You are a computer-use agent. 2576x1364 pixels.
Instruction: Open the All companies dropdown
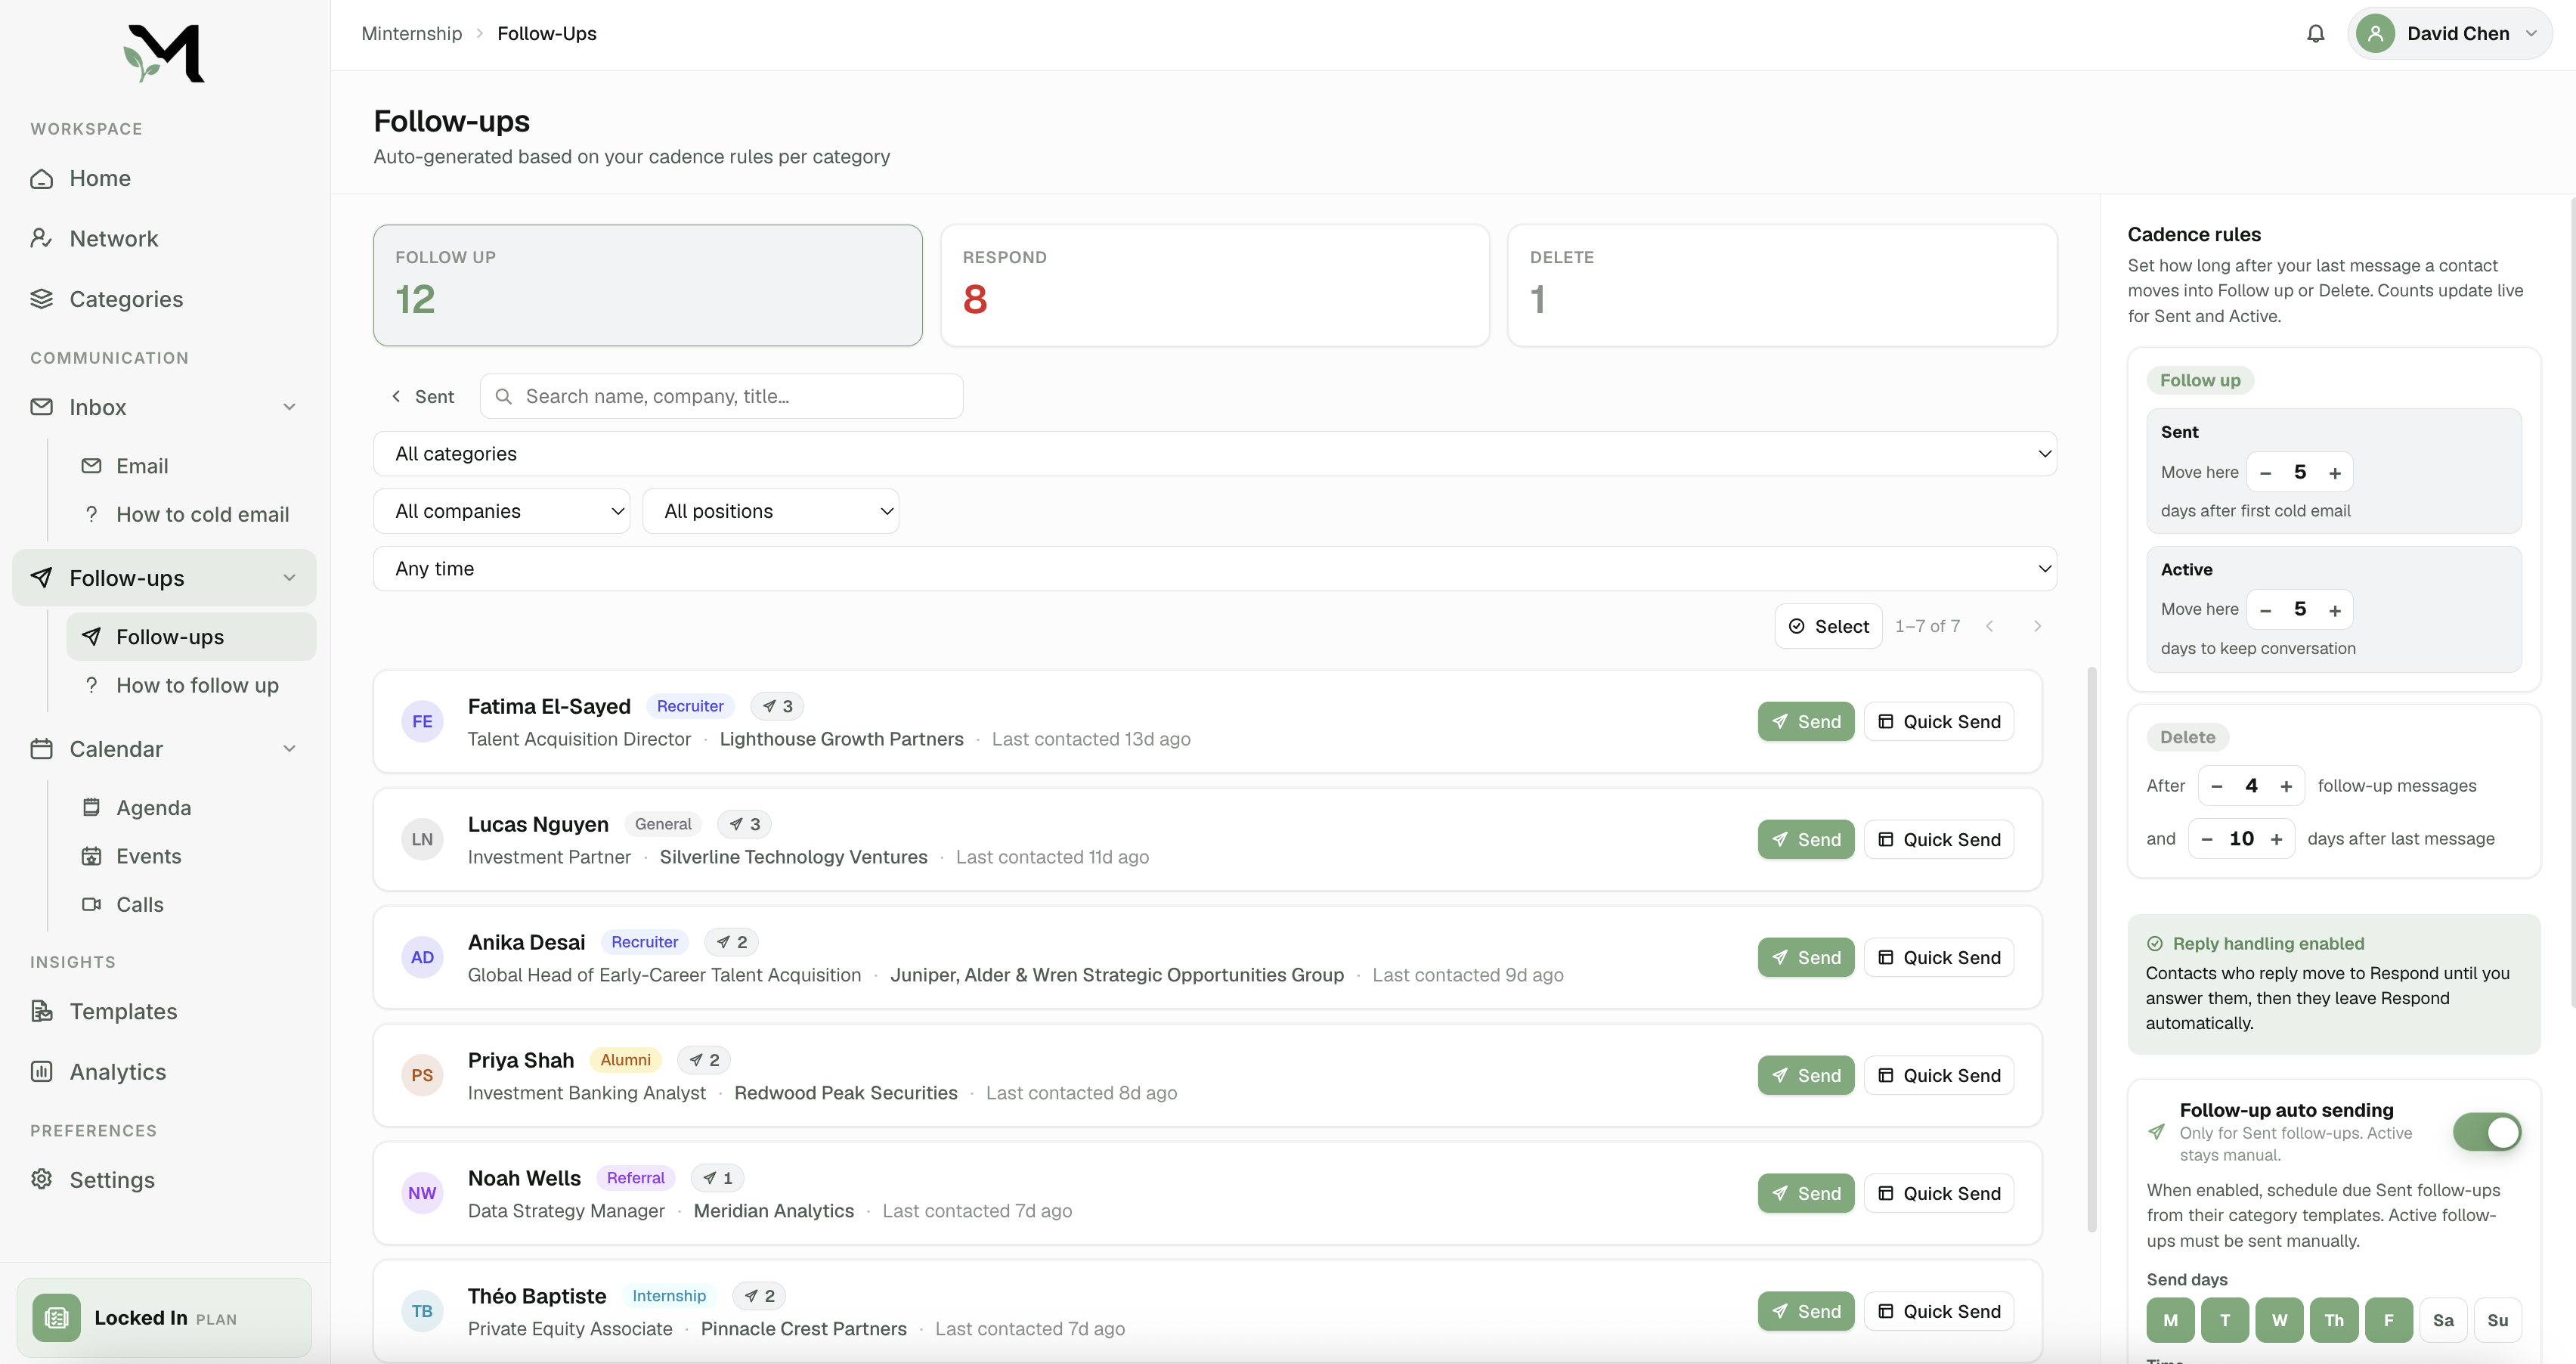[502, 511]
